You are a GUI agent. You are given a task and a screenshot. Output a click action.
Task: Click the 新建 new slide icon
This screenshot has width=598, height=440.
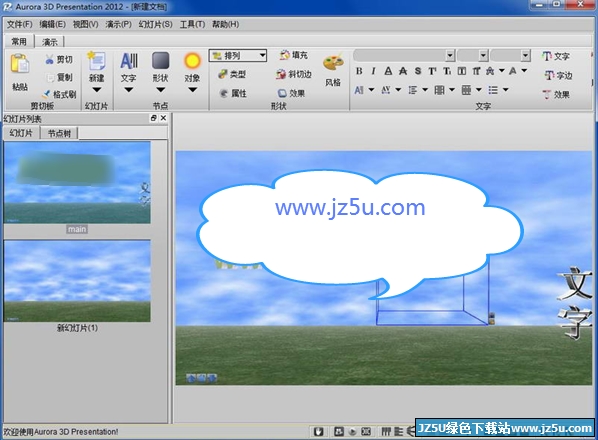coord(96,61)
